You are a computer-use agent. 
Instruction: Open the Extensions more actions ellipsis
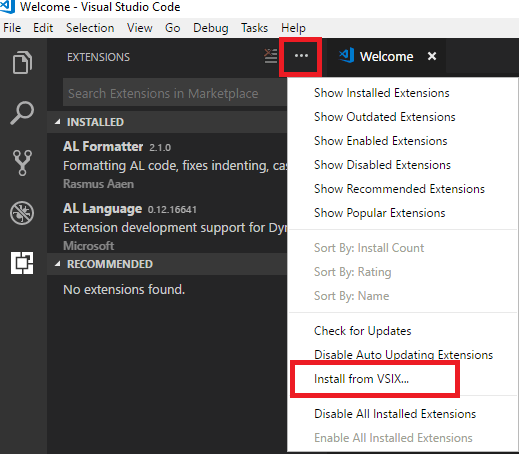click(x=301, y=56)
